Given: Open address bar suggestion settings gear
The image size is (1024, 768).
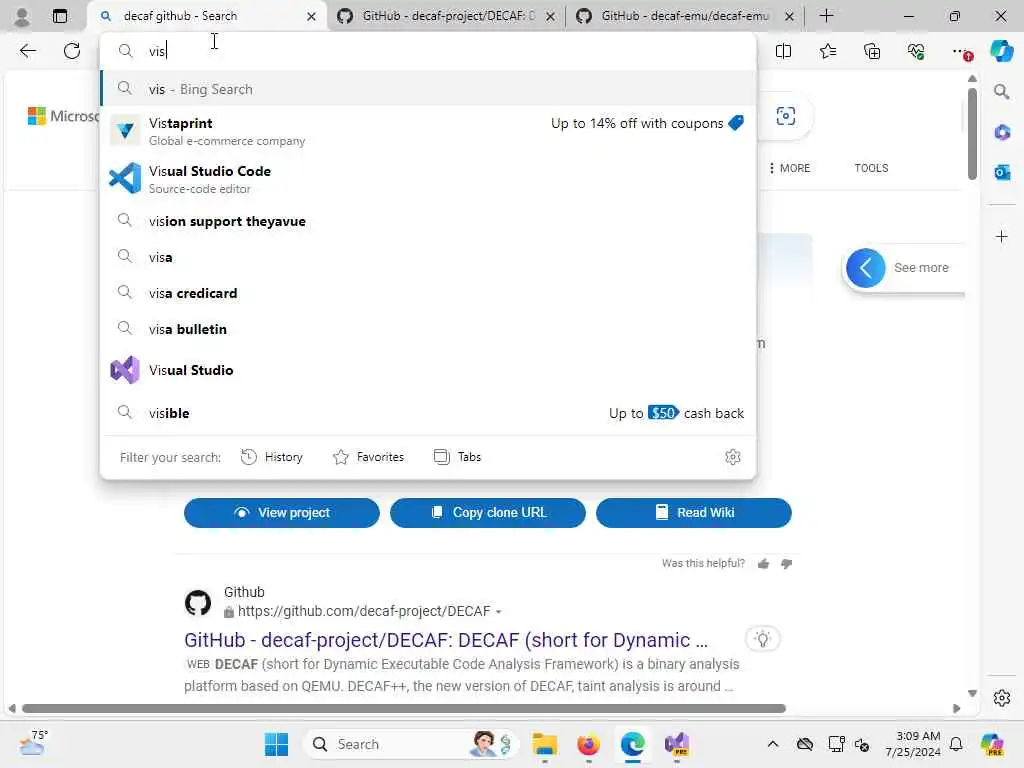Looking at the screenshot, I should 733,457.
